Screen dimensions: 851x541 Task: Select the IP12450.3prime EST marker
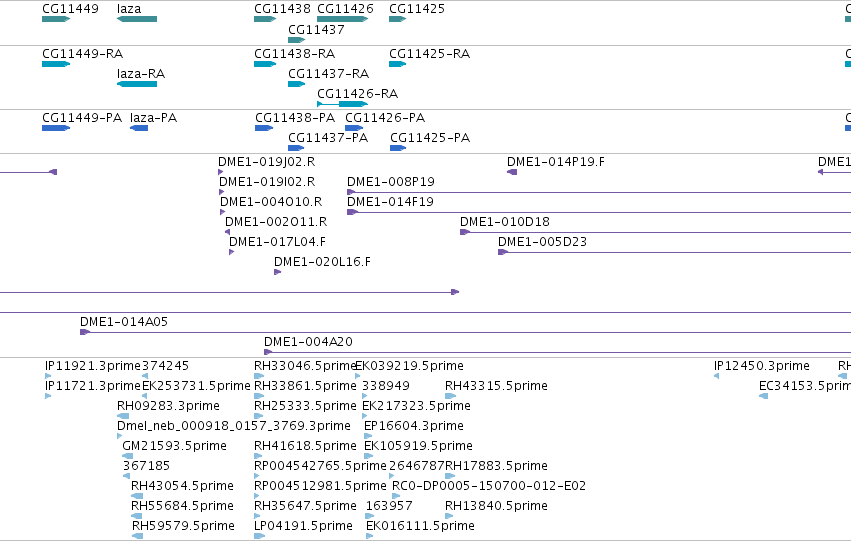(x=716, y=376)
